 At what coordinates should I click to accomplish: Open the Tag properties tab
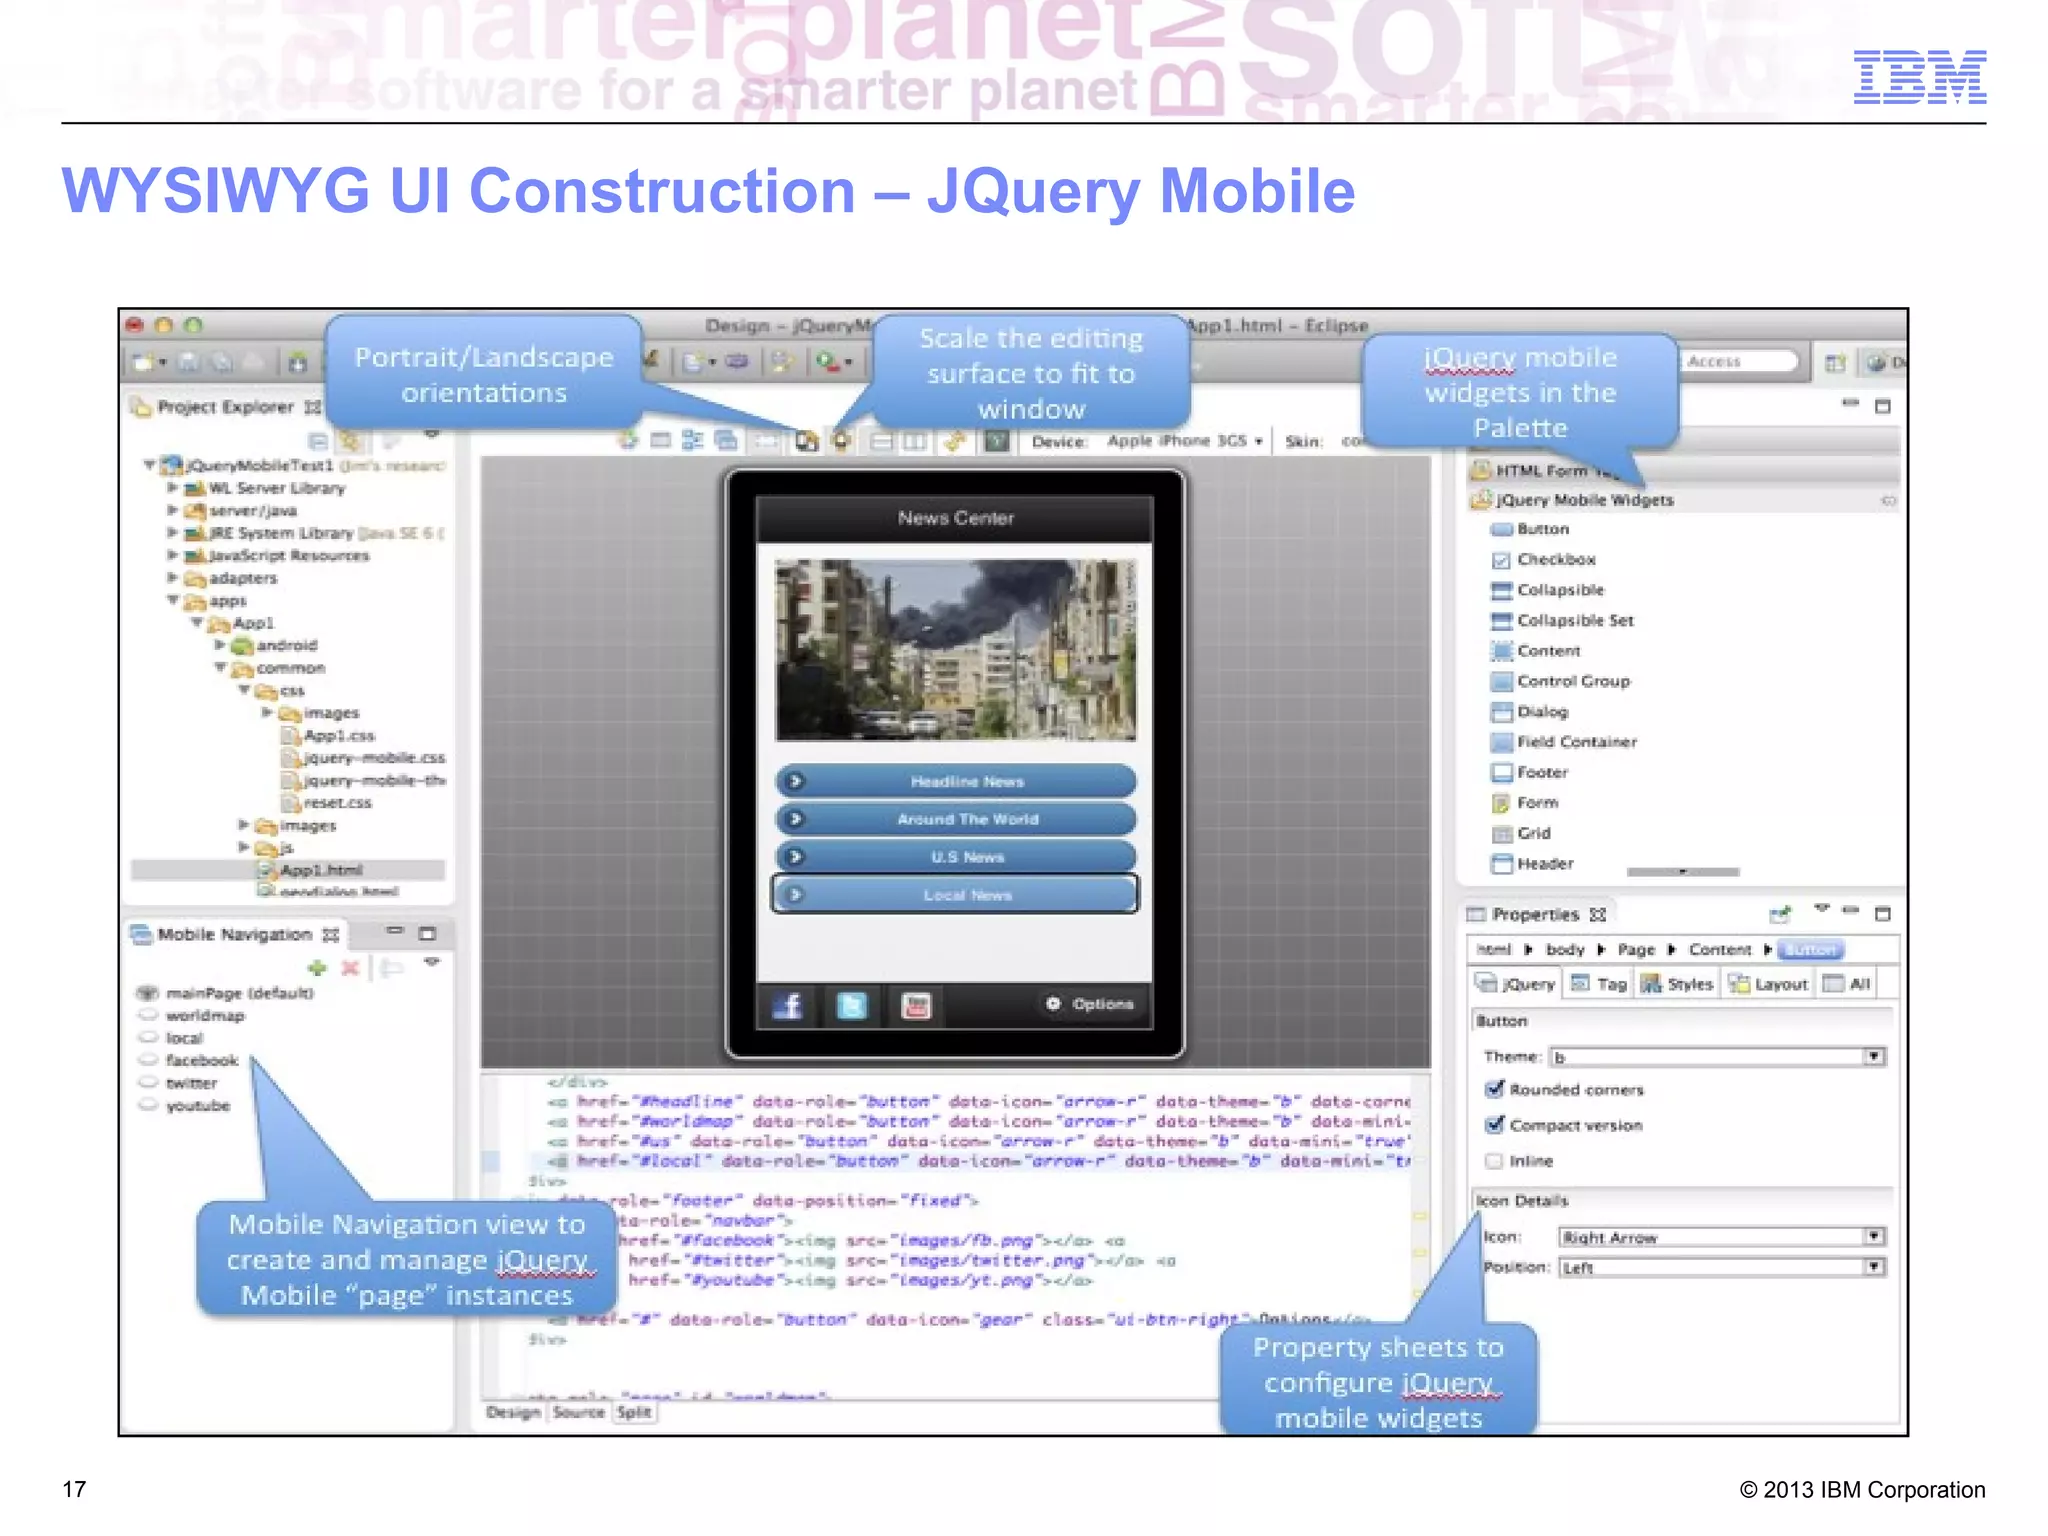tap(1598, 984)
